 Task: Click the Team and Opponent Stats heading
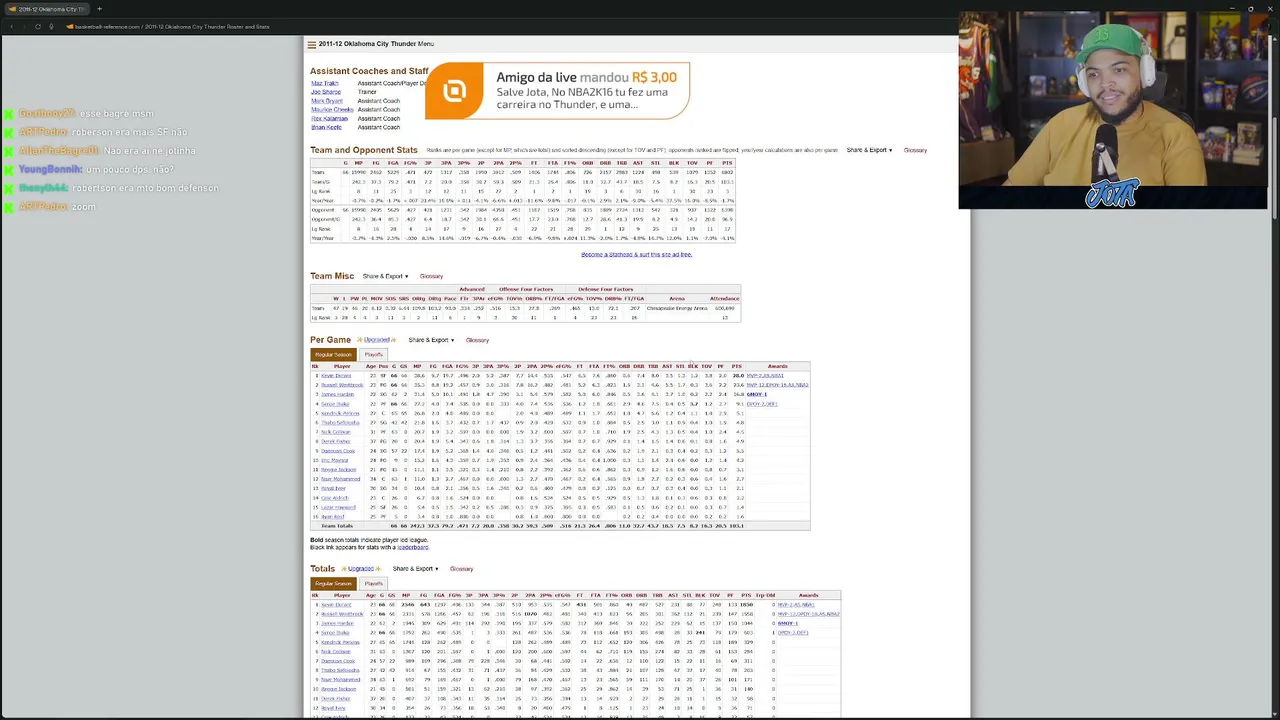pos(364,150)
